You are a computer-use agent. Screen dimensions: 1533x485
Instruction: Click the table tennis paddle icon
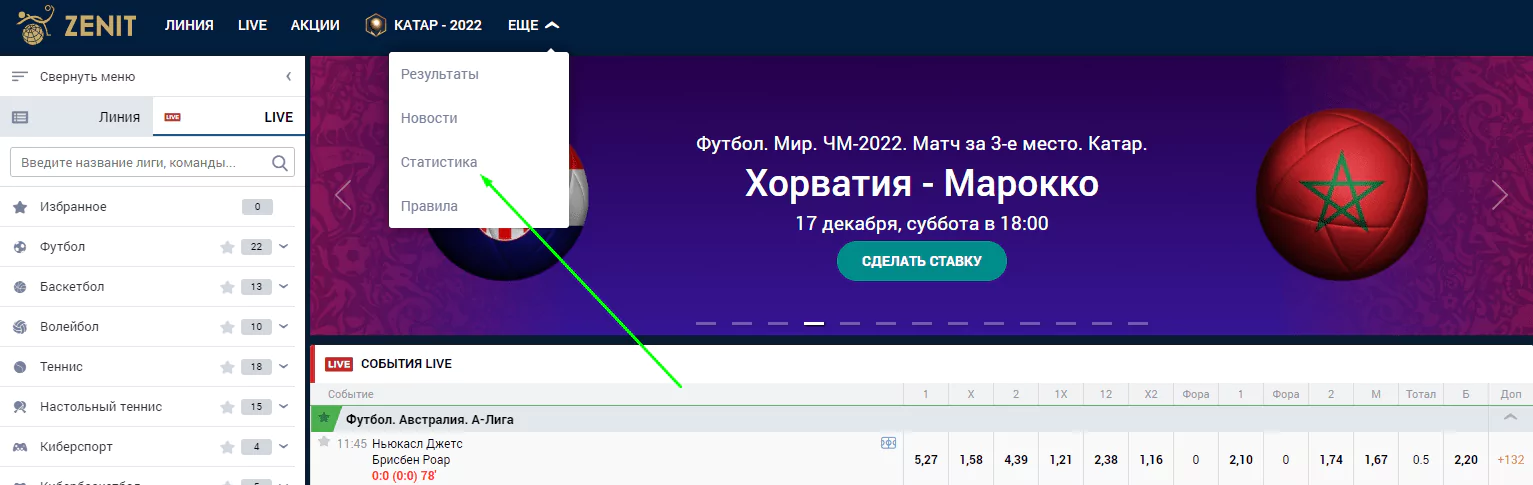click(20, 407)
